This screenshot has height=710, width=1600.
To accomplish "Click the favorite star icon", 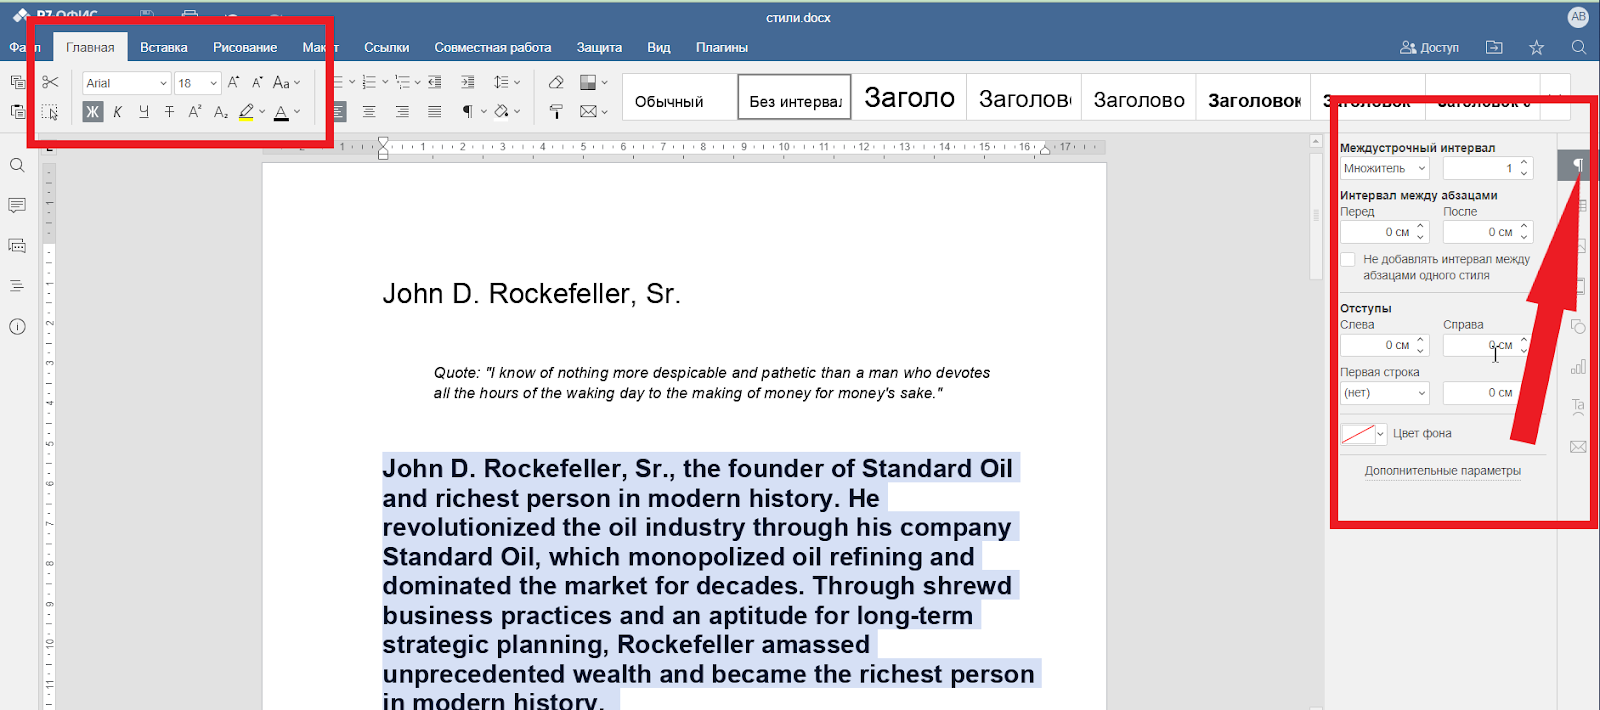I will pos(1536,47).
